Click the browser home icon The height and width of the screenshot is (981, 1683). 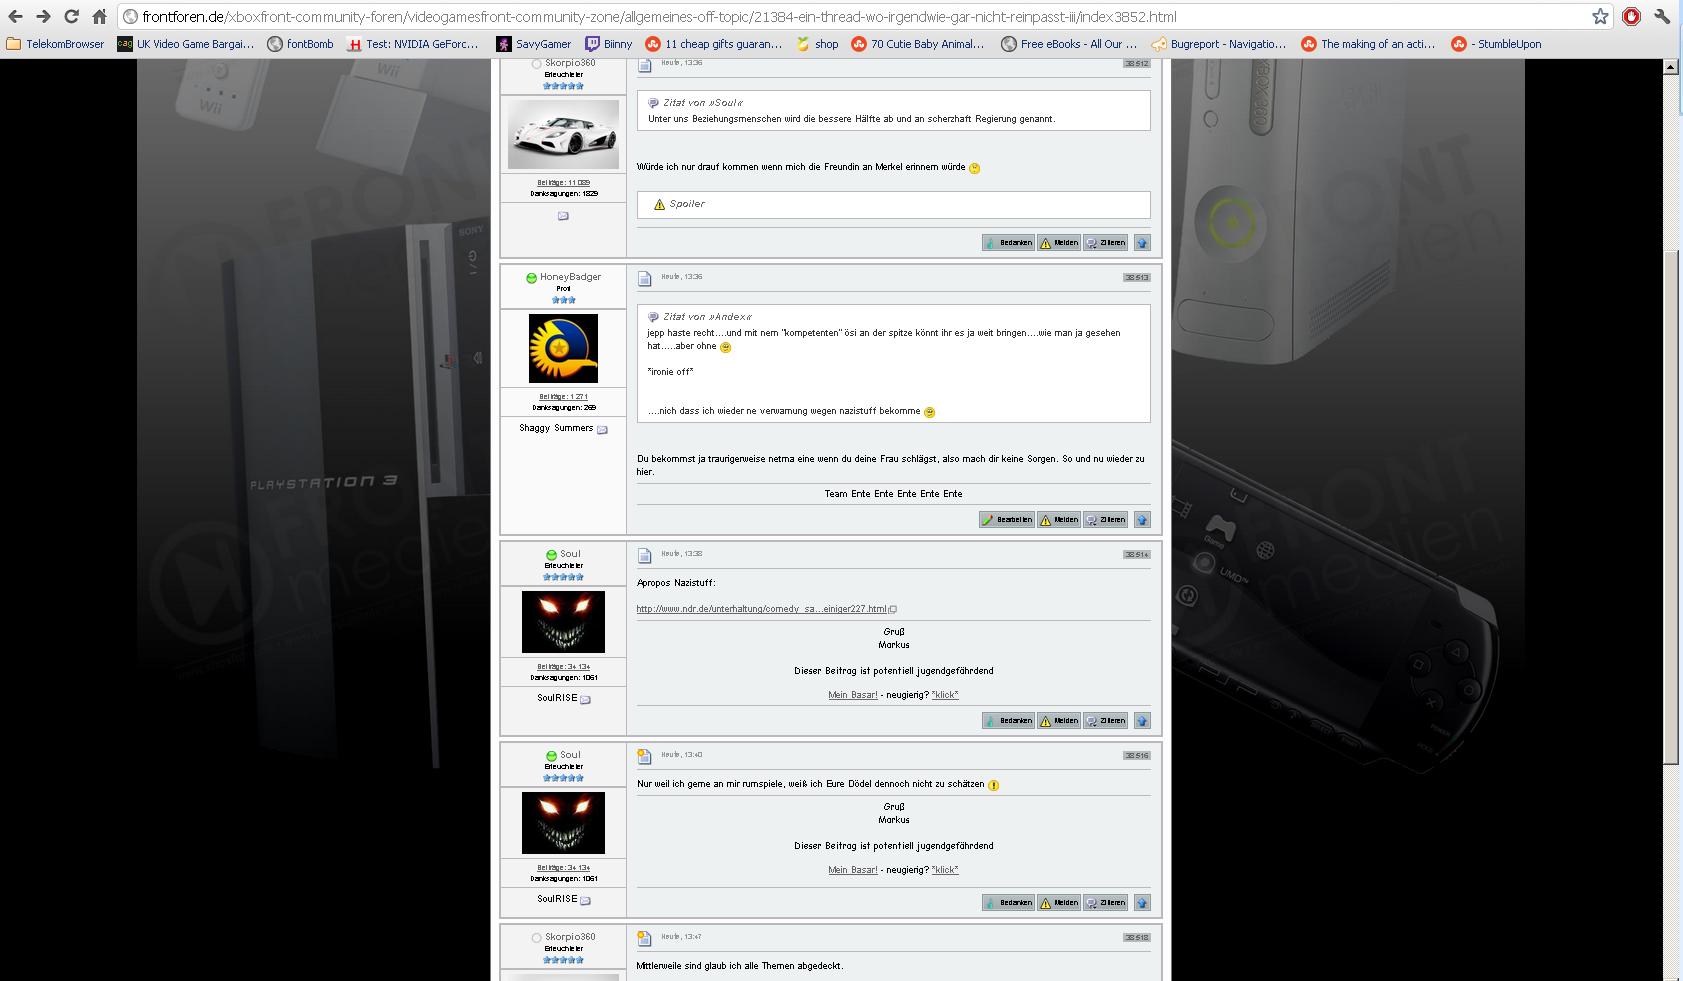click(x=99, y=17)
